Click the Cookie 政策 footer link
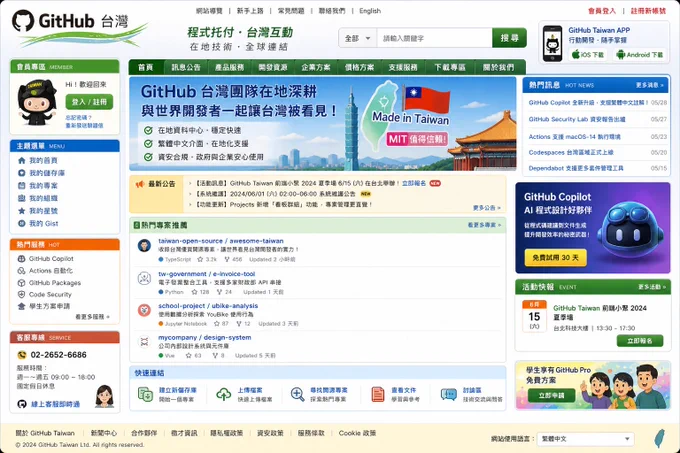Image resolution: width=680 pixels, height=453 pixels. [357, 433]
